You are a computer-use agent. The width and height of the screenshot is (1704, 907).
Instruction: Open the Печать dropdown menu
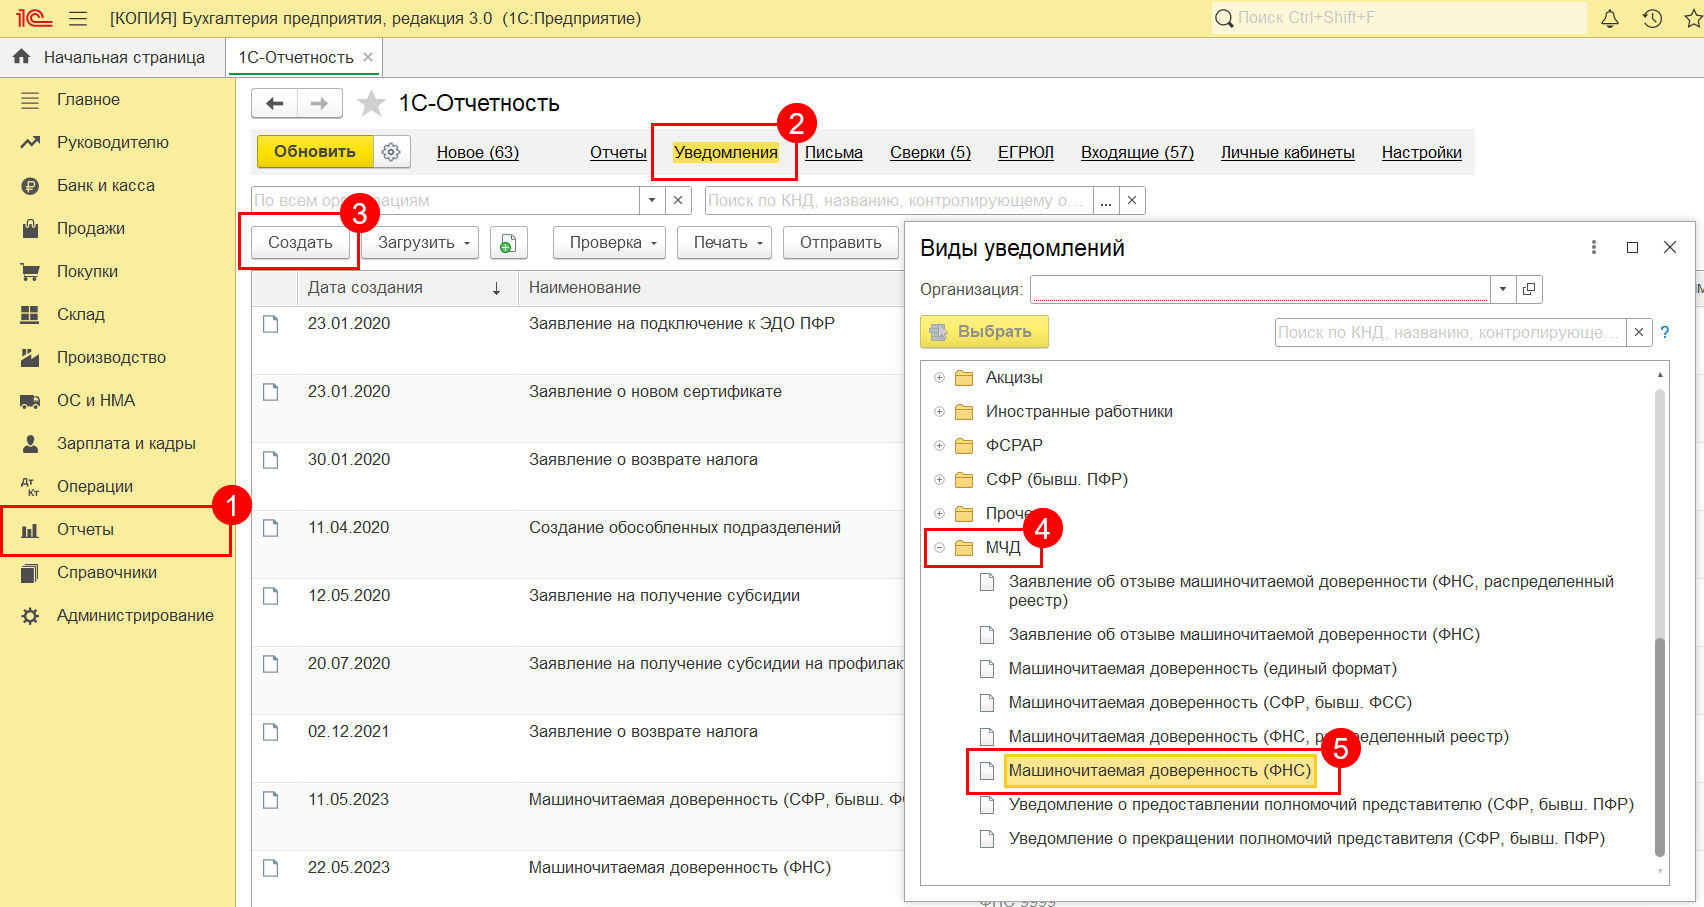coord(724,243)
